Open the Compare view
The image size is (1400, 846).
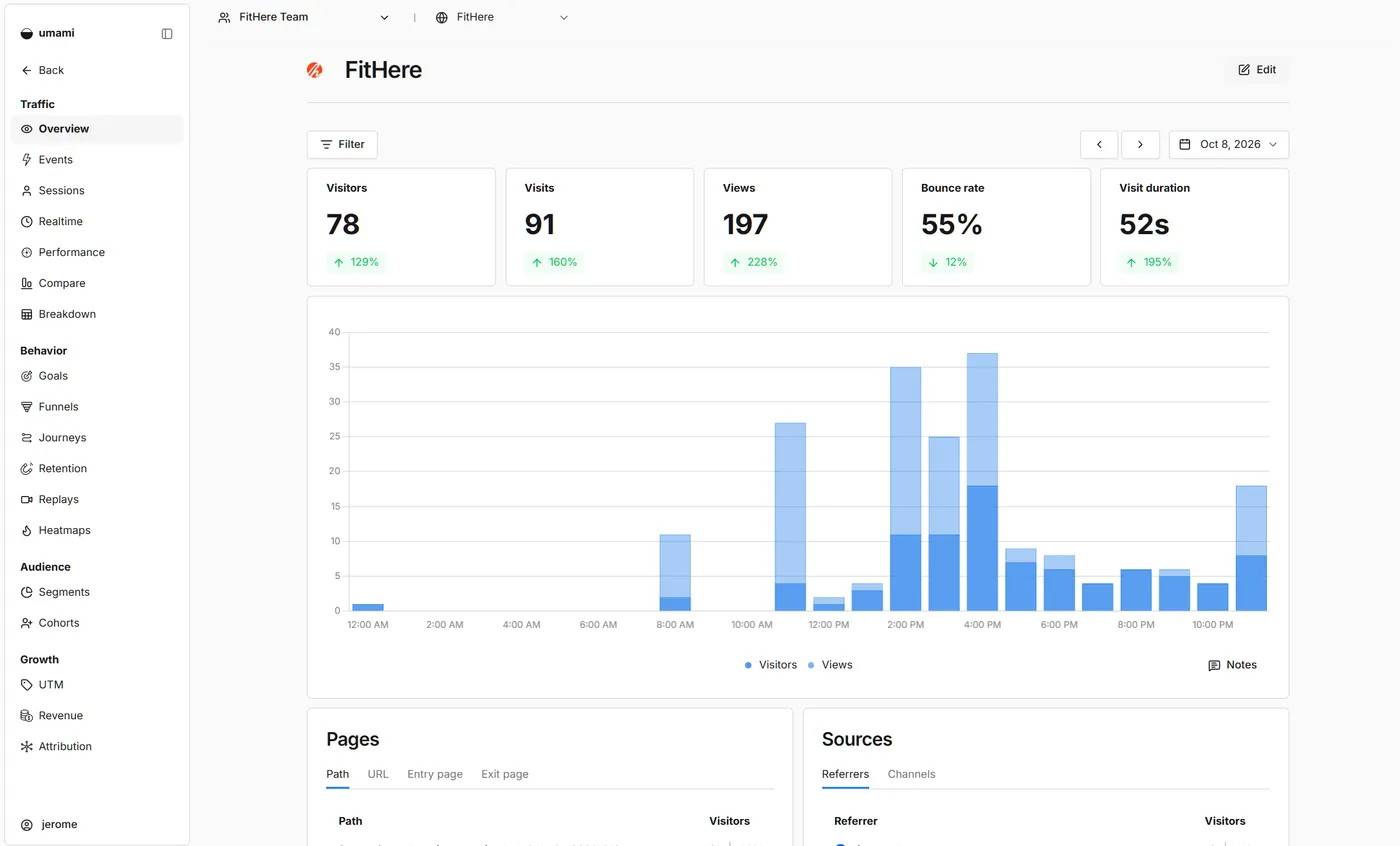[x=97, y=284]
